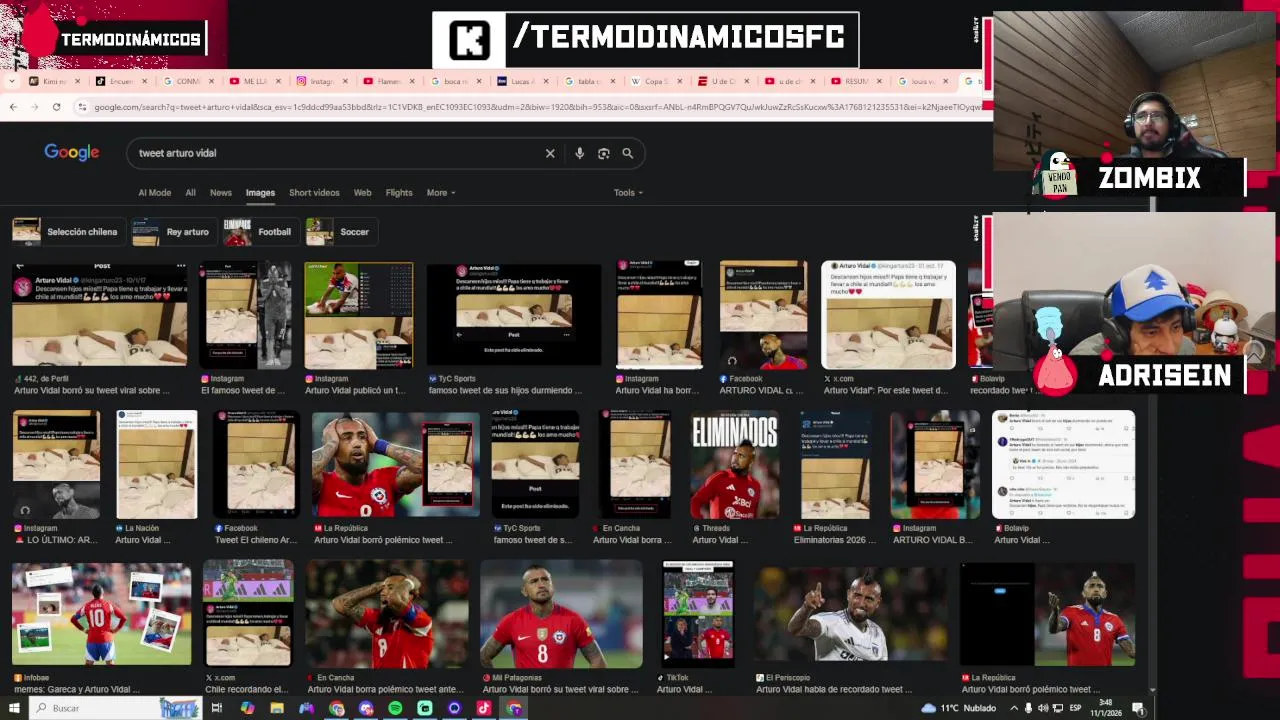Image resolution: width=1280 pixels, height=720 pixels.
Task: Expand the More search filters dropdown
Action: (441, 193)
